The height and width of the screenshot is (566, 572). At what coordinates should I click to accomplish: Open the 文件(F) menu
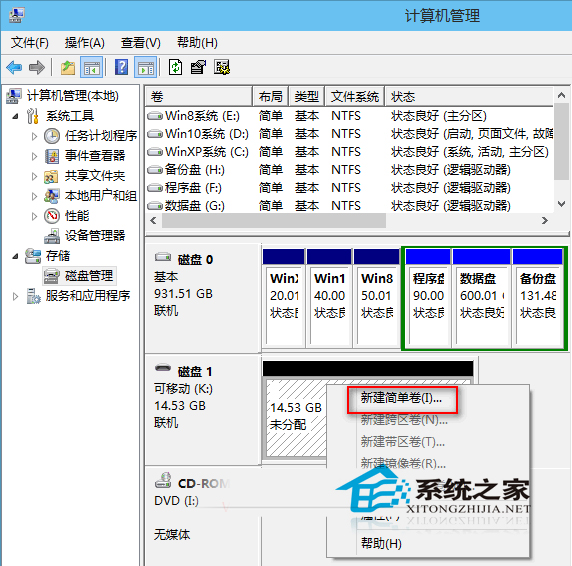pyautogui.click(x=30, y=43)
